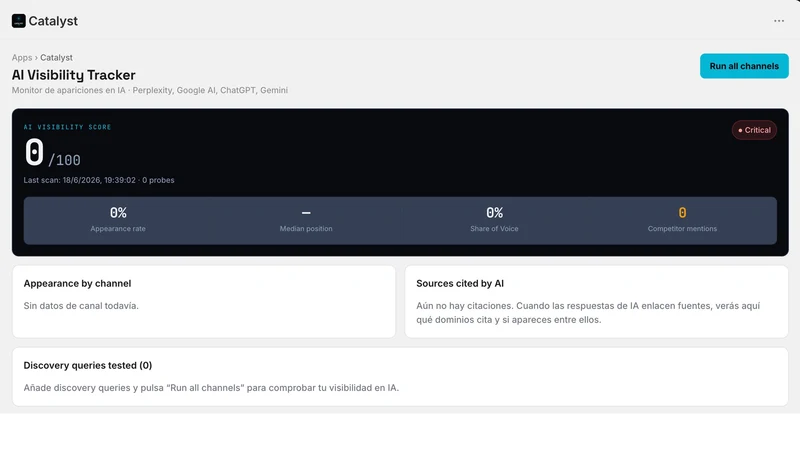Viewport: 800px width, 450px height.
Task: Go to Apps in the breadcrumb
Action: tap(22, 58)
